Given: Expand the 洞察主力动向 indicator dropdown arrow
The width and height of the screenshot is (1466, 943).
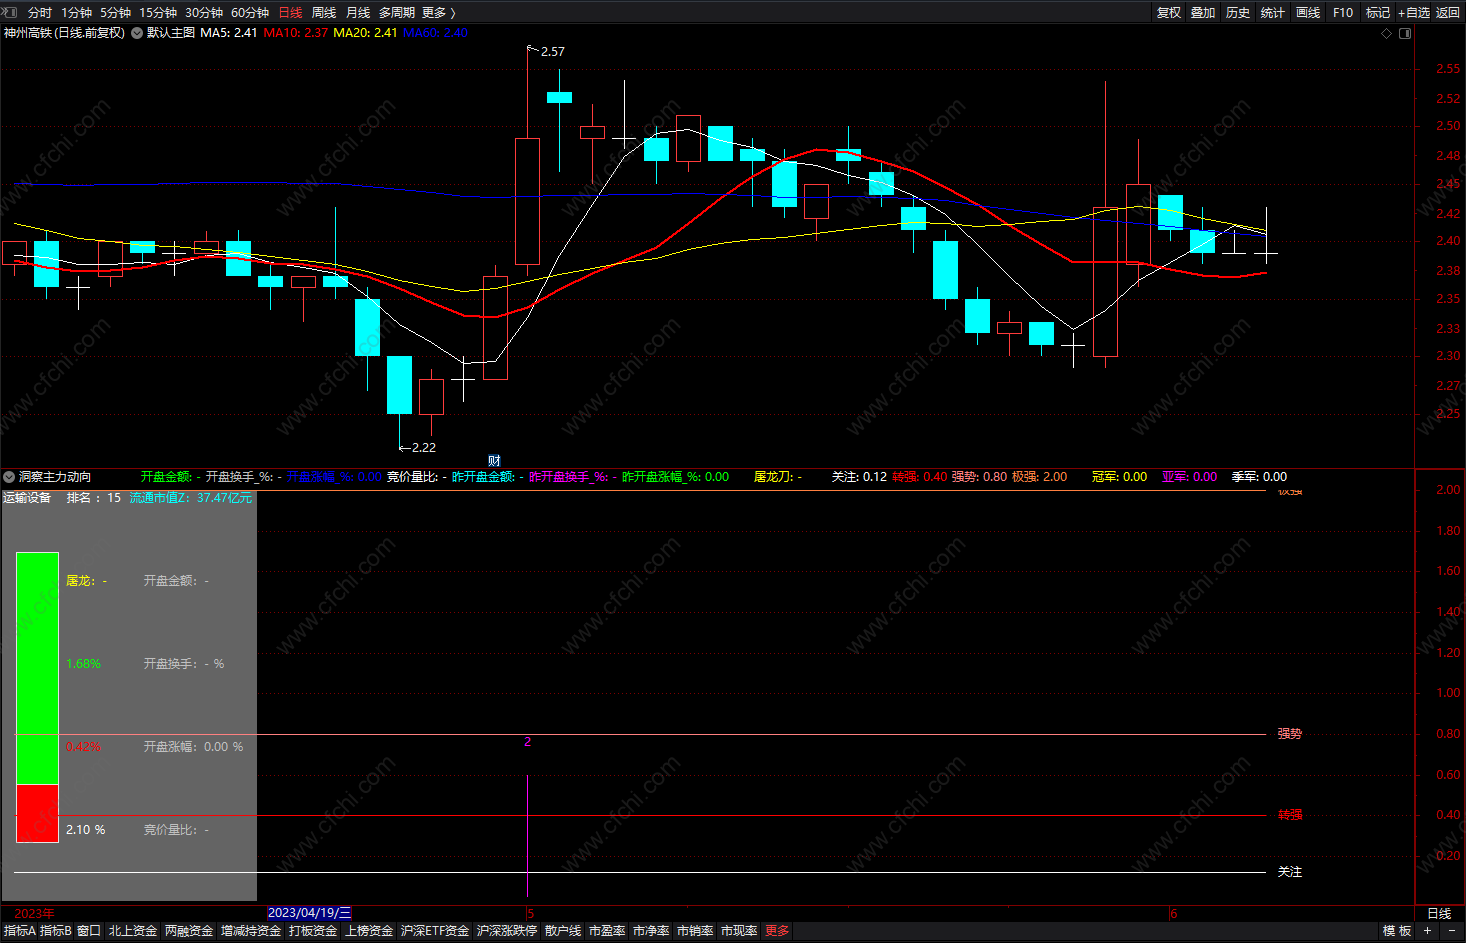Looking at the screenshot, I should tap(9, 477).
